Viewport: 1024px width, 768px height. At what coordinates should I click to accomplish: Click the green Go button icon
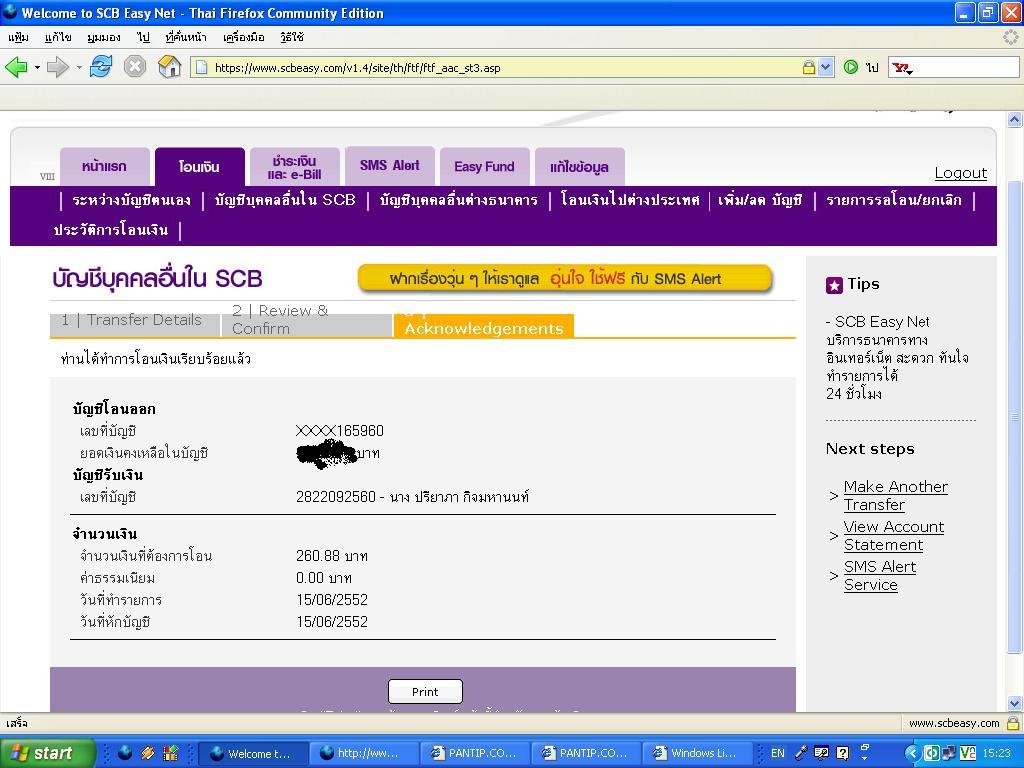pos(850,67)
